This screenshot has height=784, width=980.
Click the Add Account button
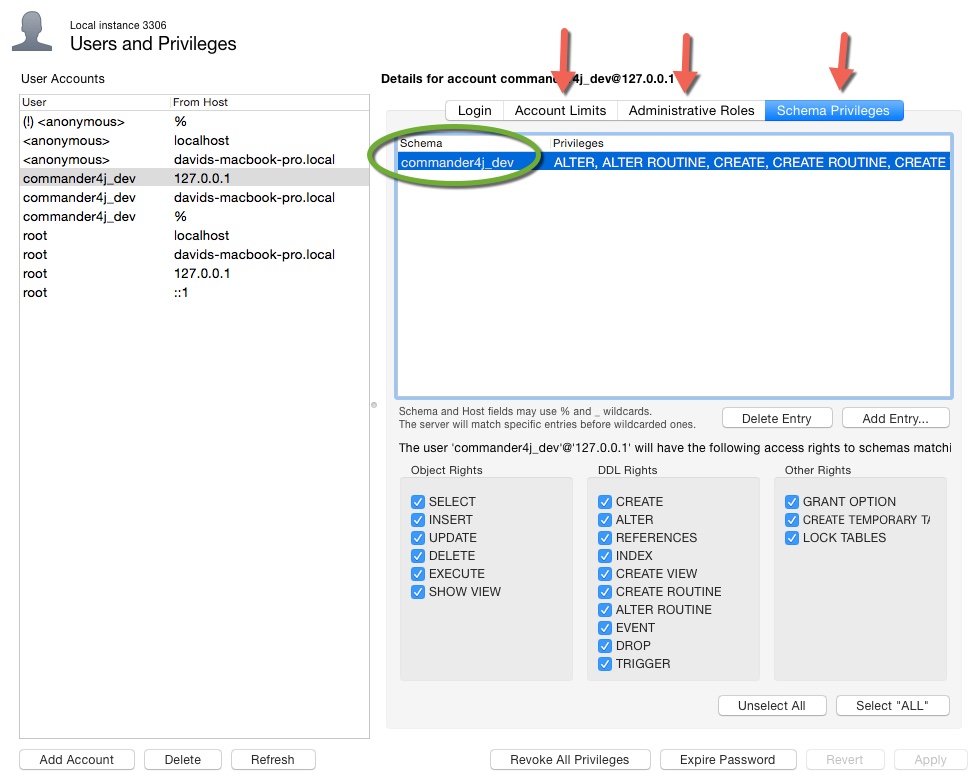pyautogui.click(x=77, y=760)
